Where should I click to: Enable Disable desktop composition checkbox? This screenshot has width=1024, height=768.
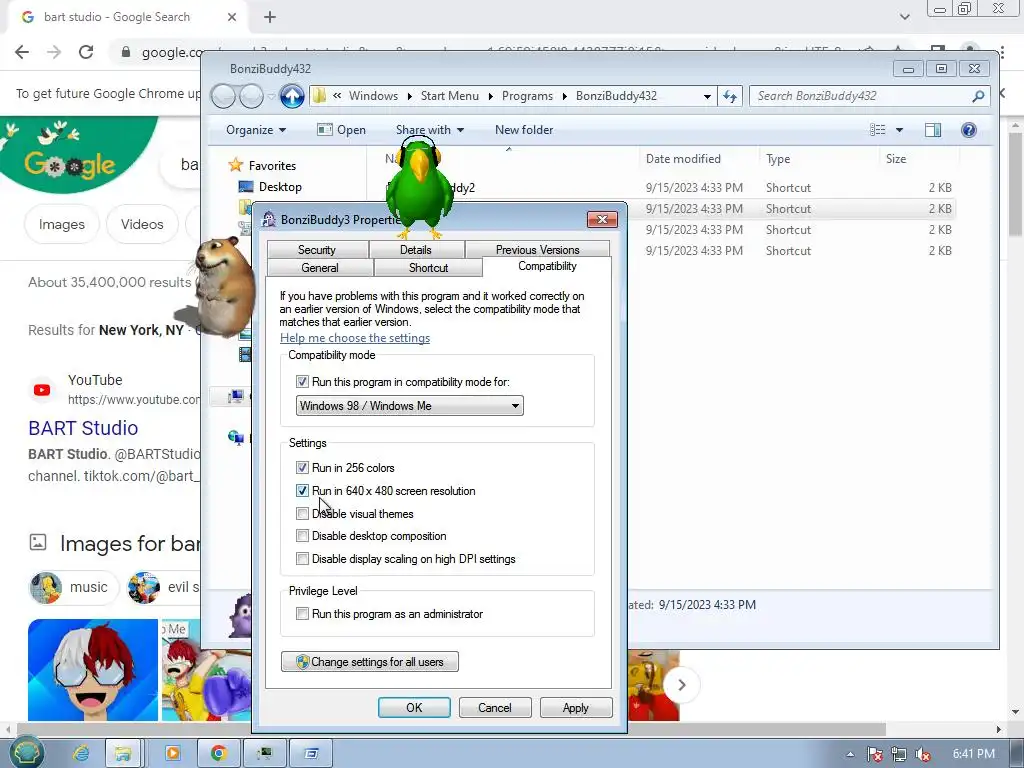tap(302, 536)
